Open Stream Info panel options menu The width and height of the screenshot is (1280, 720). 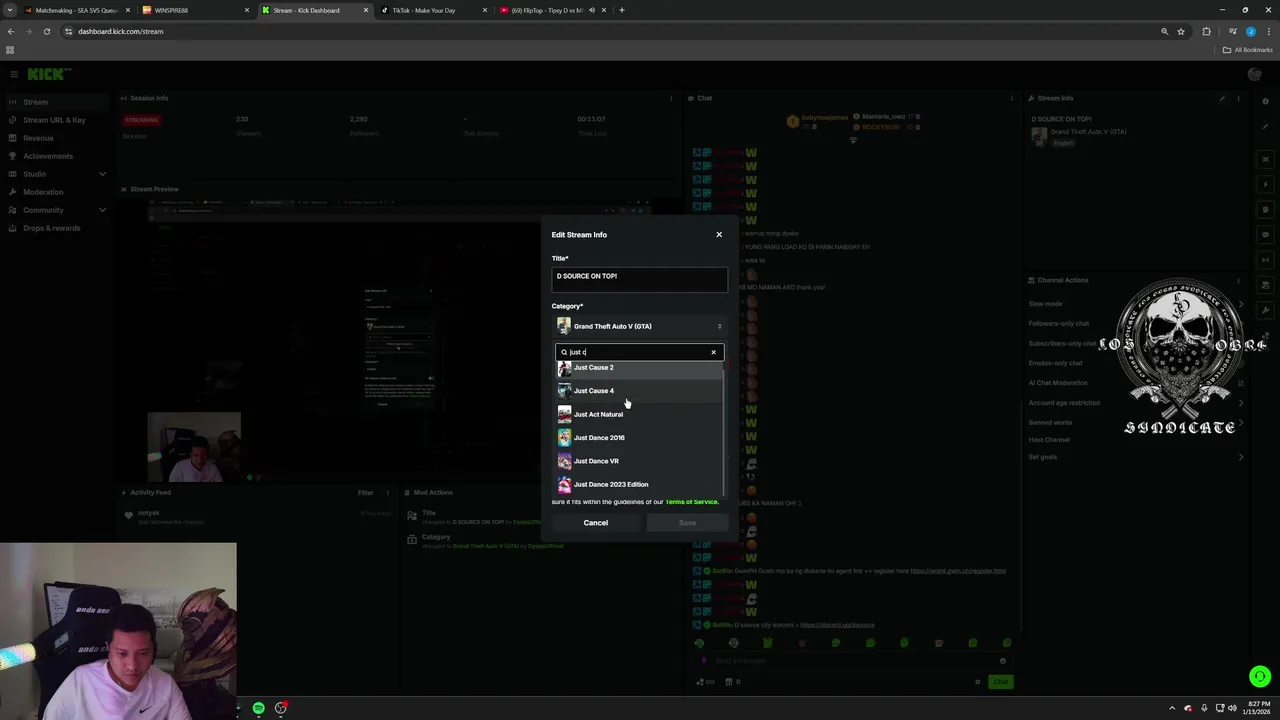[x=1238, y=98]
